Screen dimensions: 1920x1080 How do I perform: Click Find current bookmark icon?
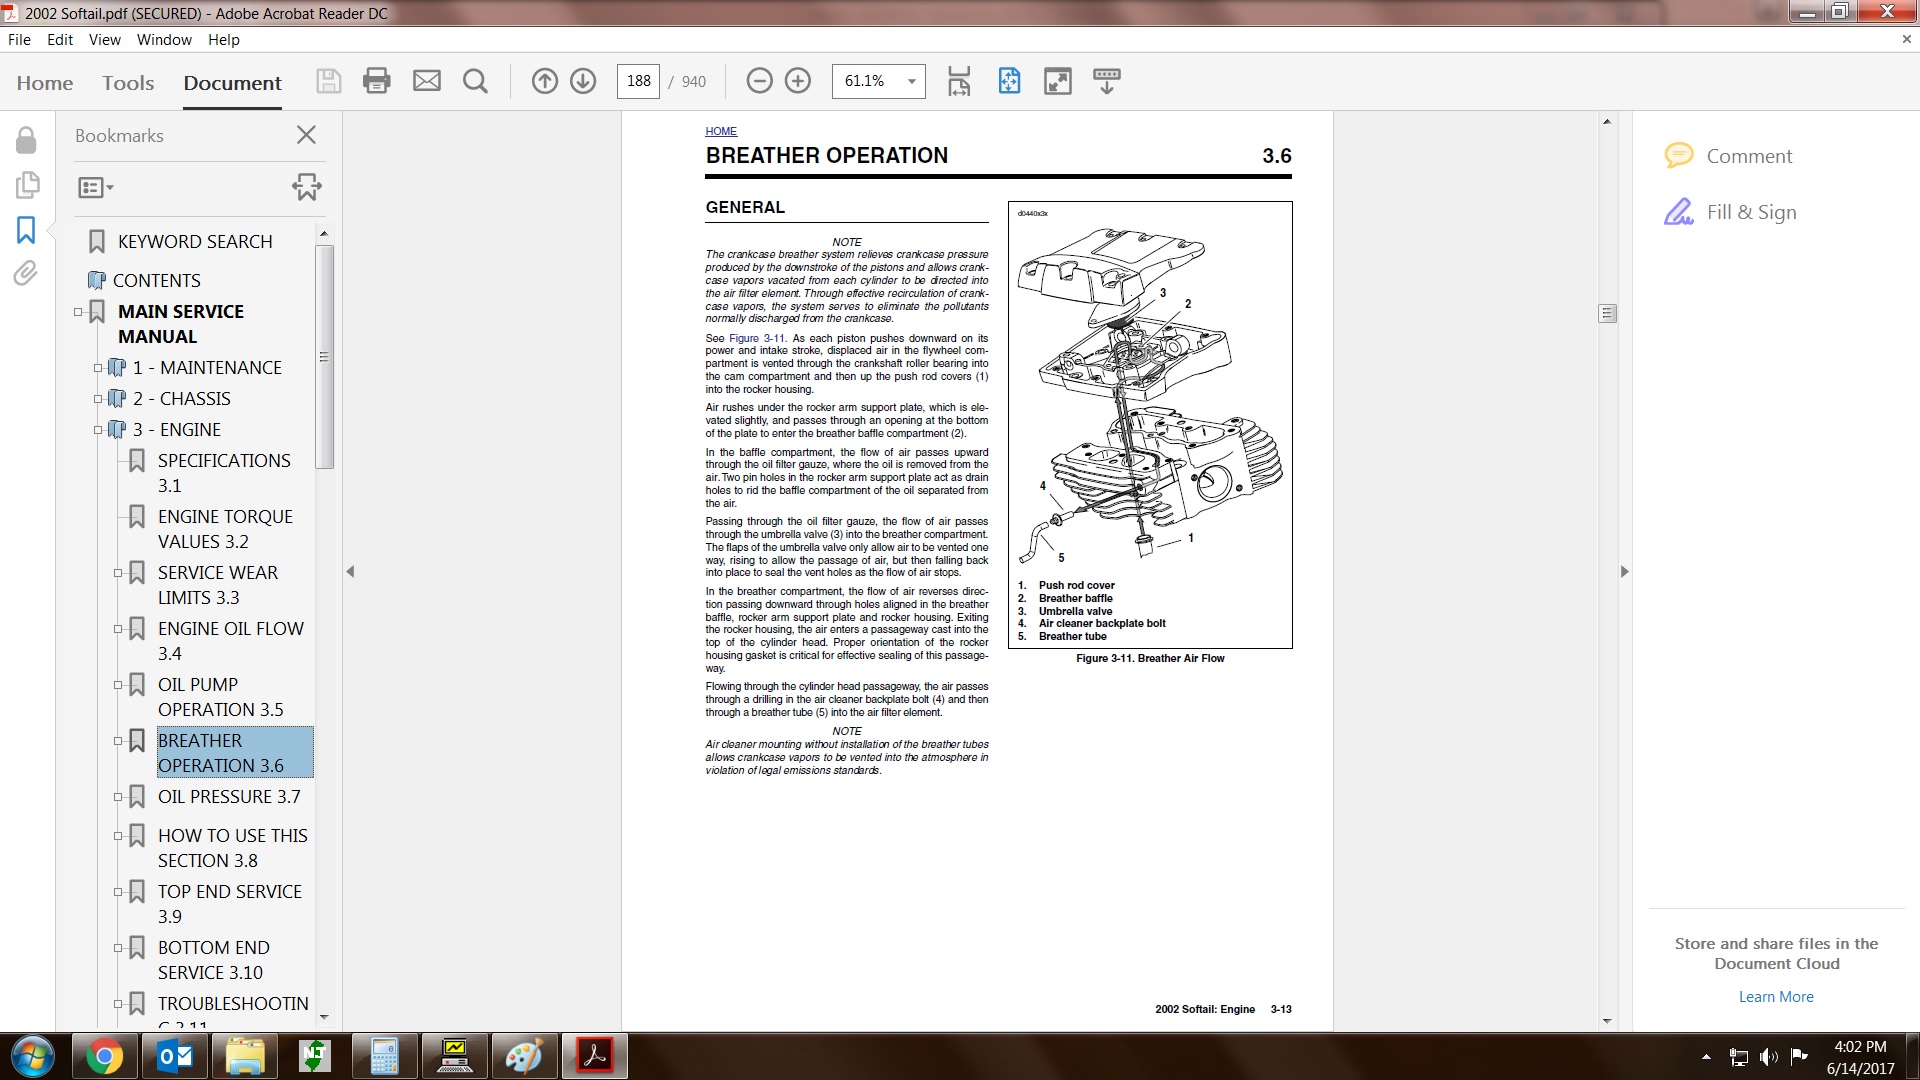307,187
